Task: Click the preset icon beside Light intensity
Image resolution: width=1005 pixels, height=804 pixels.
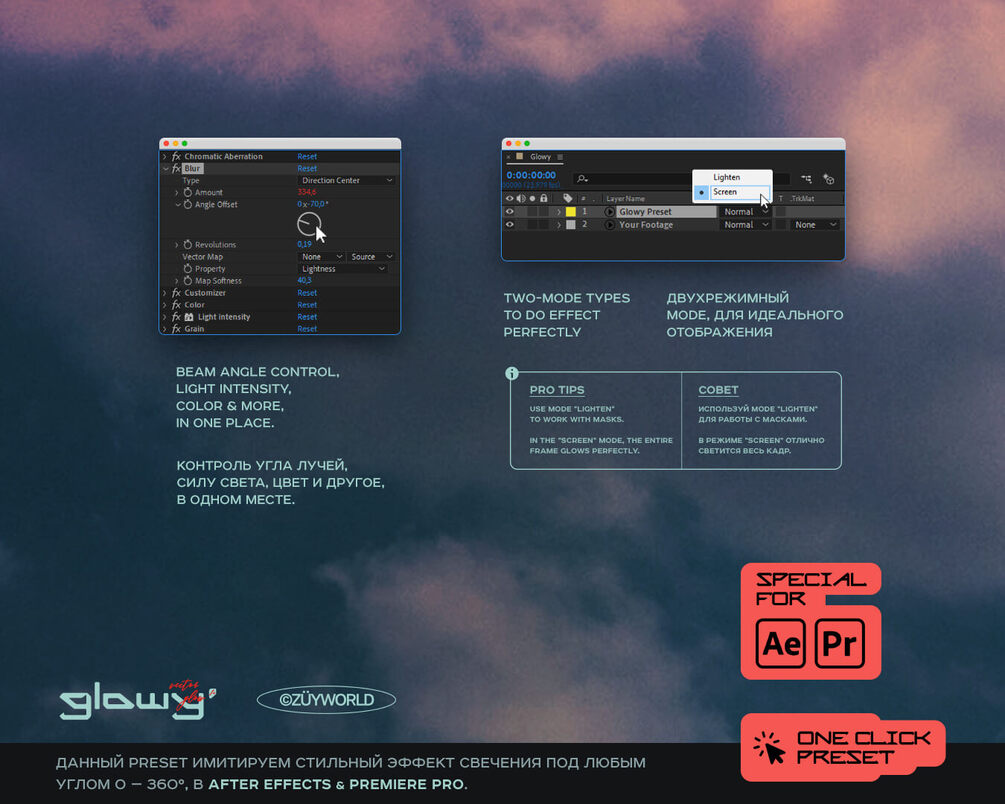Action: pos(189,317)
